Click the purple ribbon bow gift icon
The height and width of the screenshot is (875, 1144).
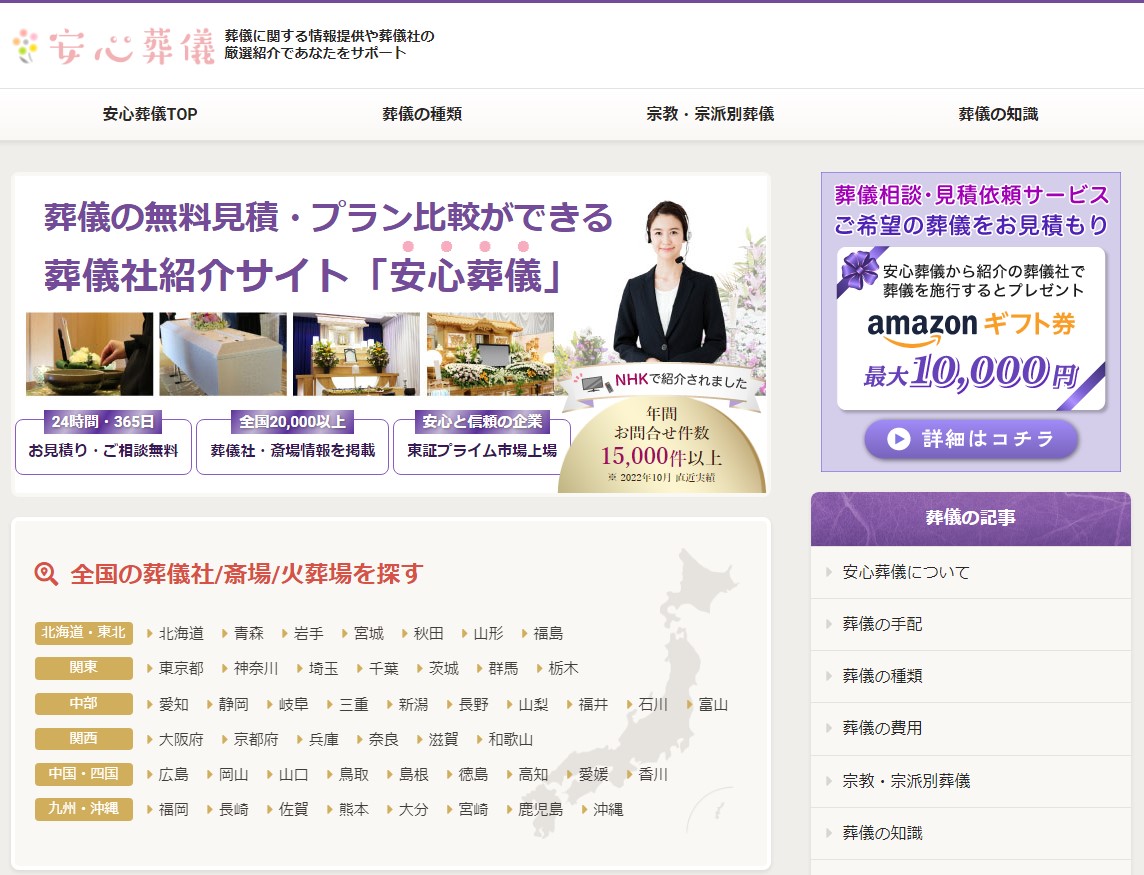pos(858,269)
